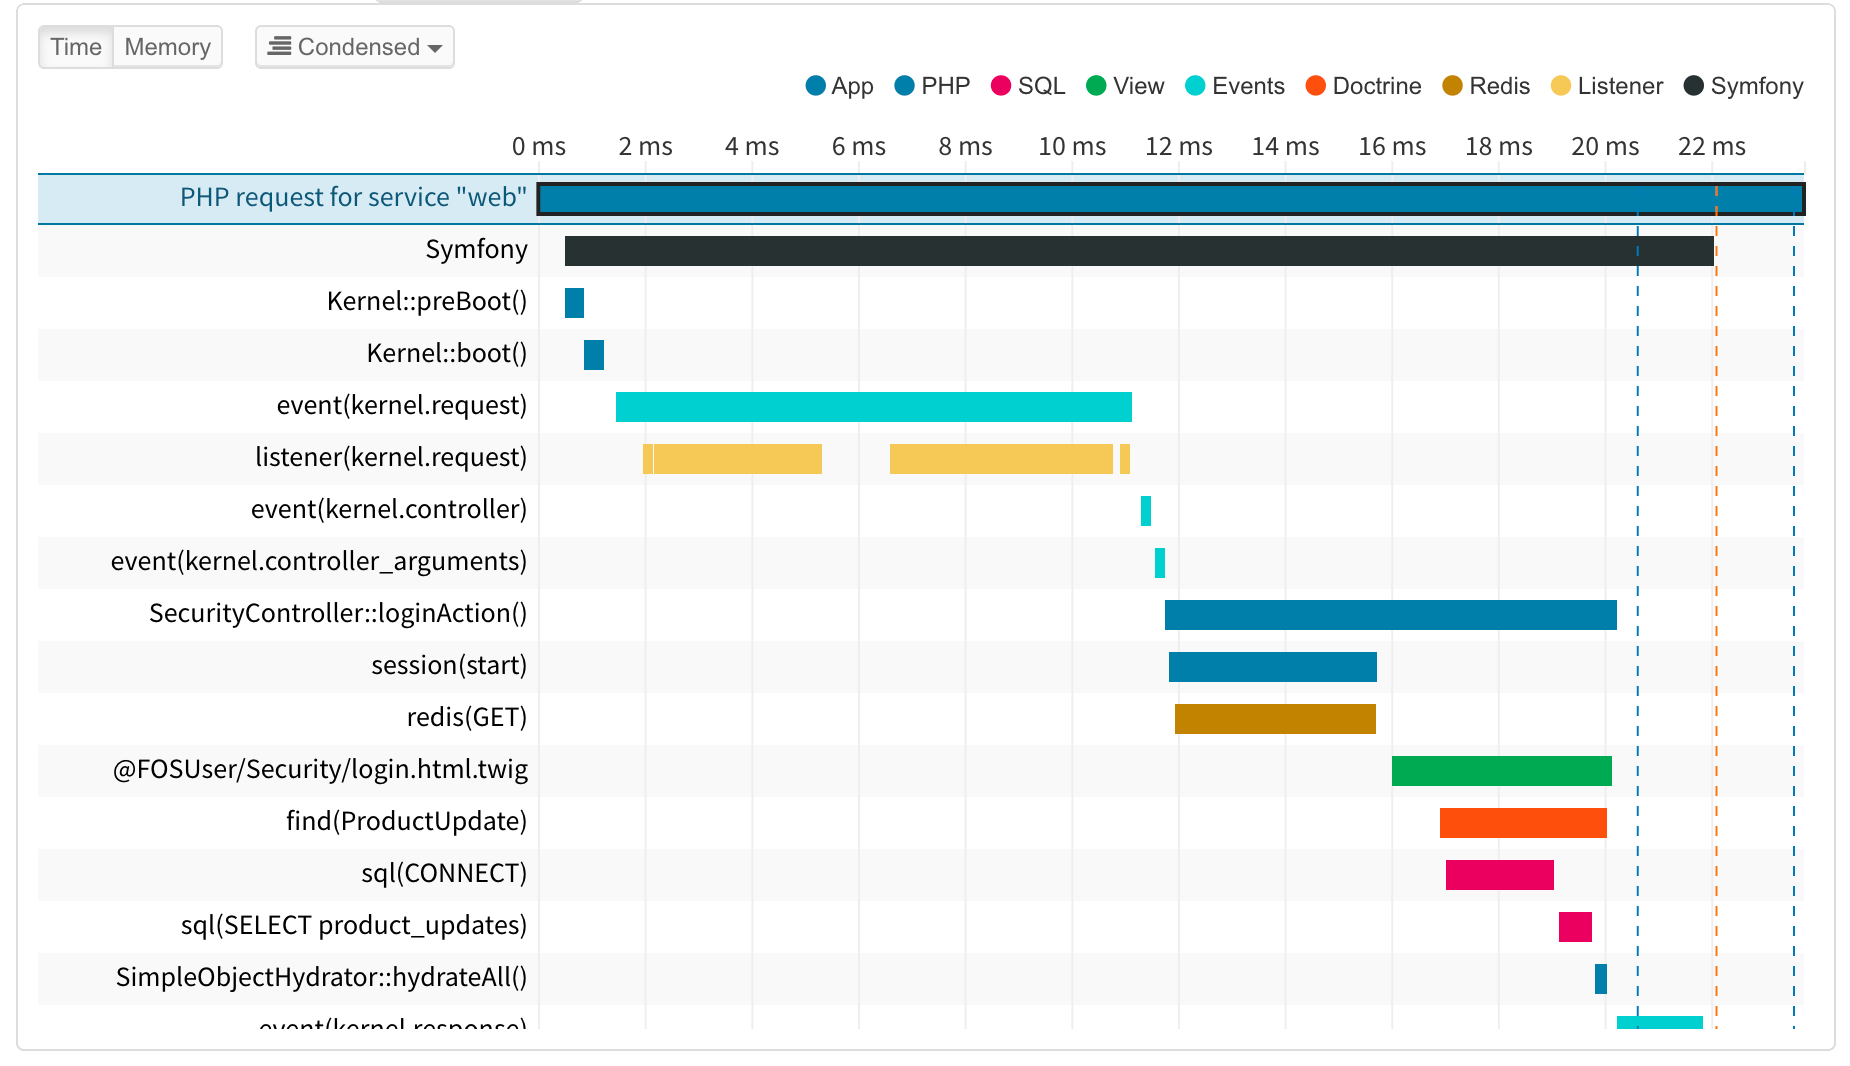Toggle the View legend entry

(x=1125, y=86)
